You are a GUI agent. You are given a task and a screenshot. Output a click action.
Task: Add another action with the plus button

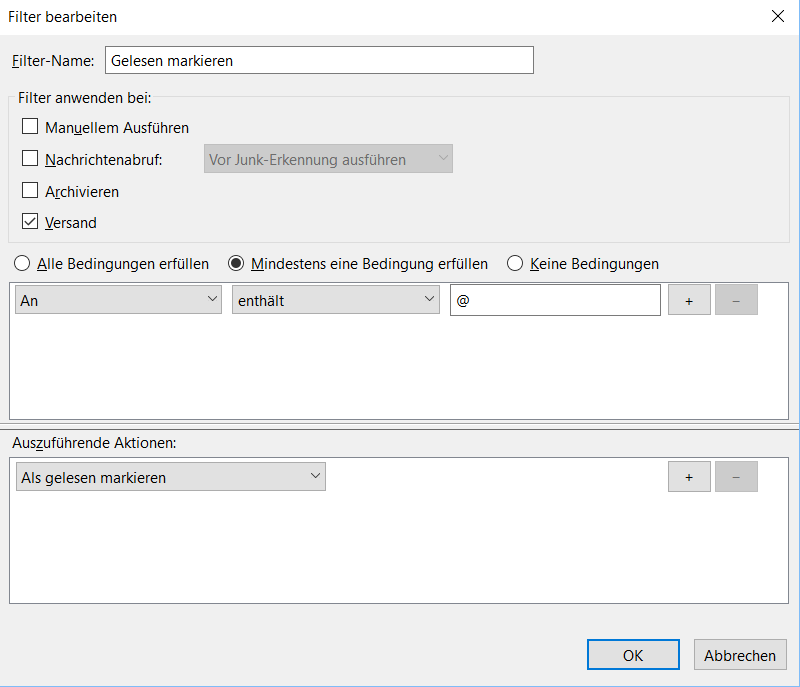tap(689, 477)
